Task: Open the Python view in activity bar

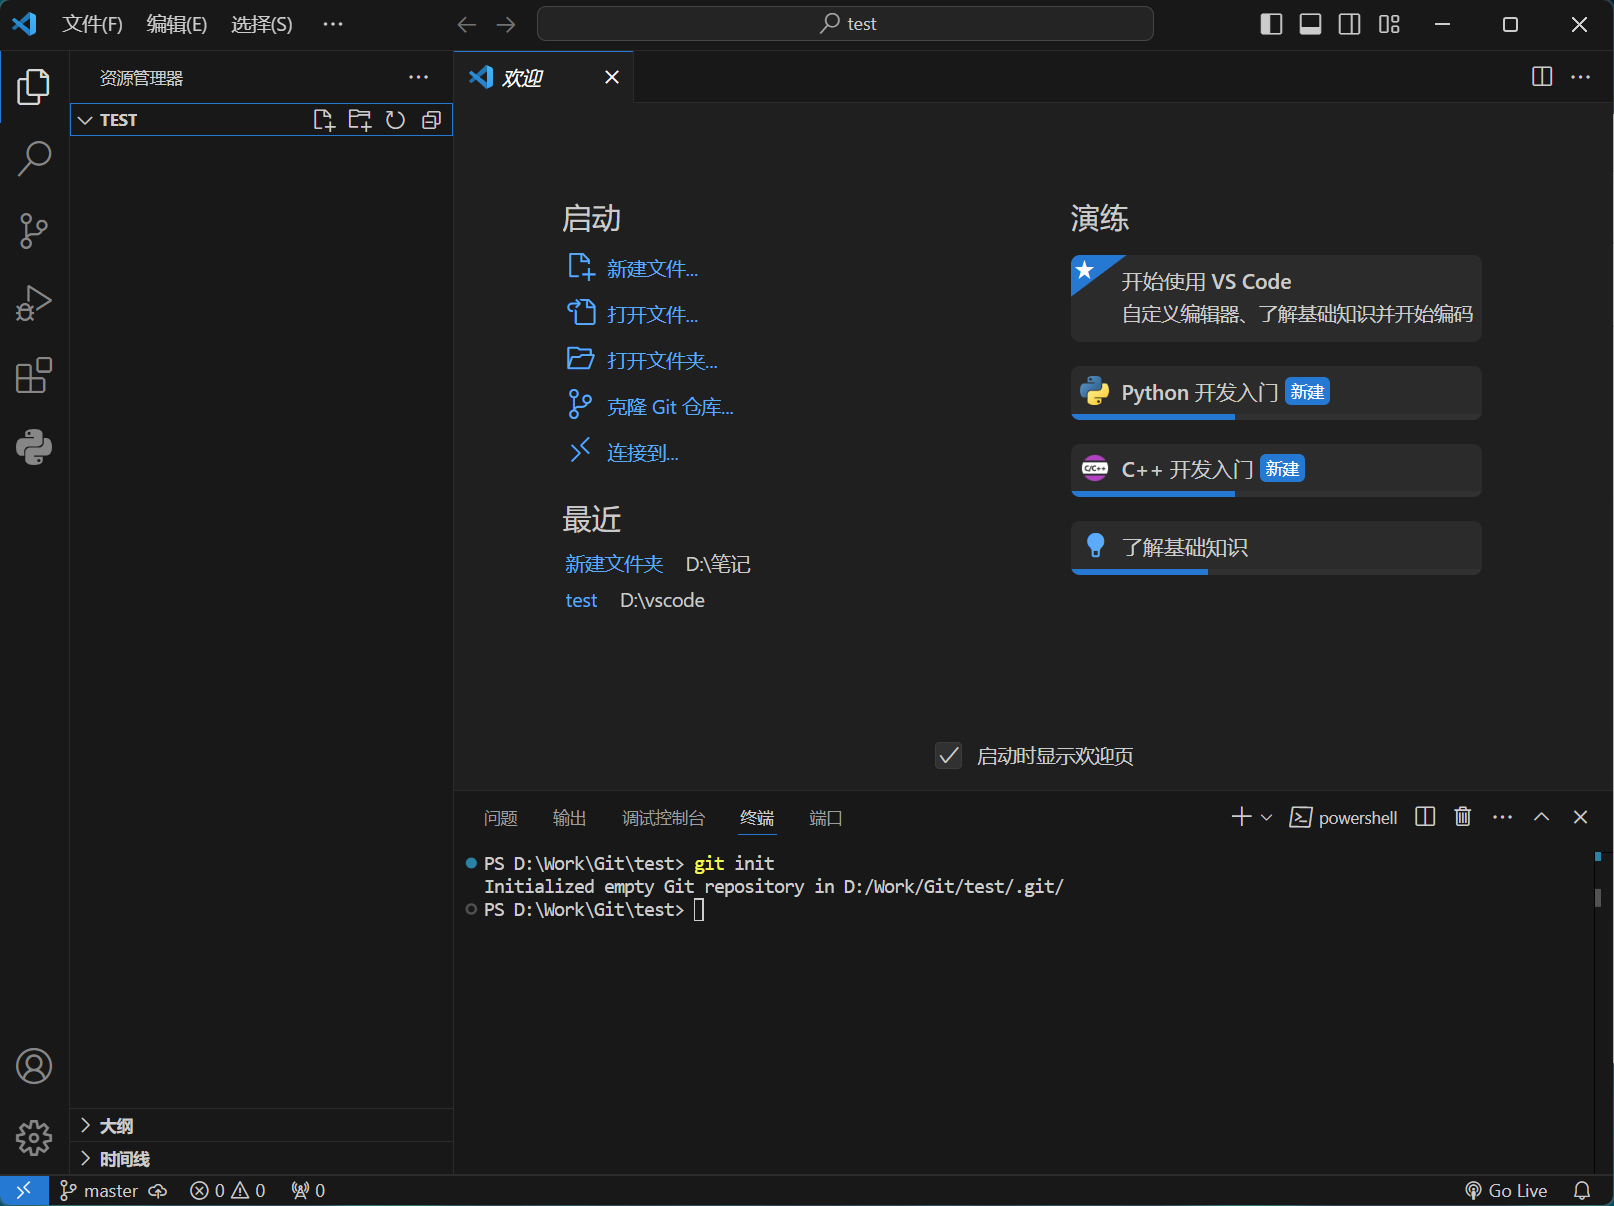Action: (x=34, y=447)
